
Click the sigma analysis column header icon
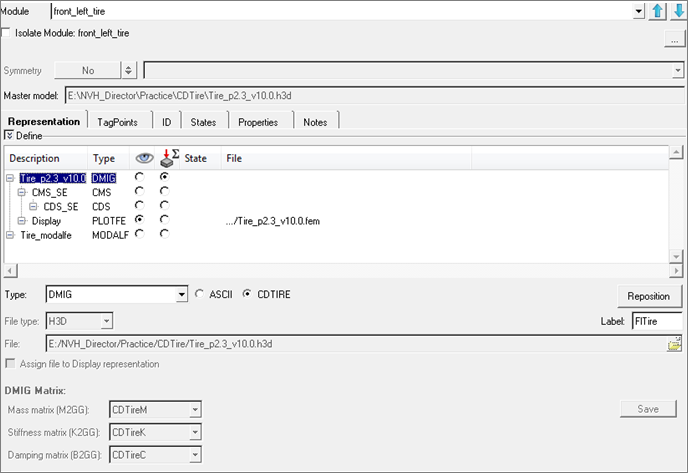168,158
